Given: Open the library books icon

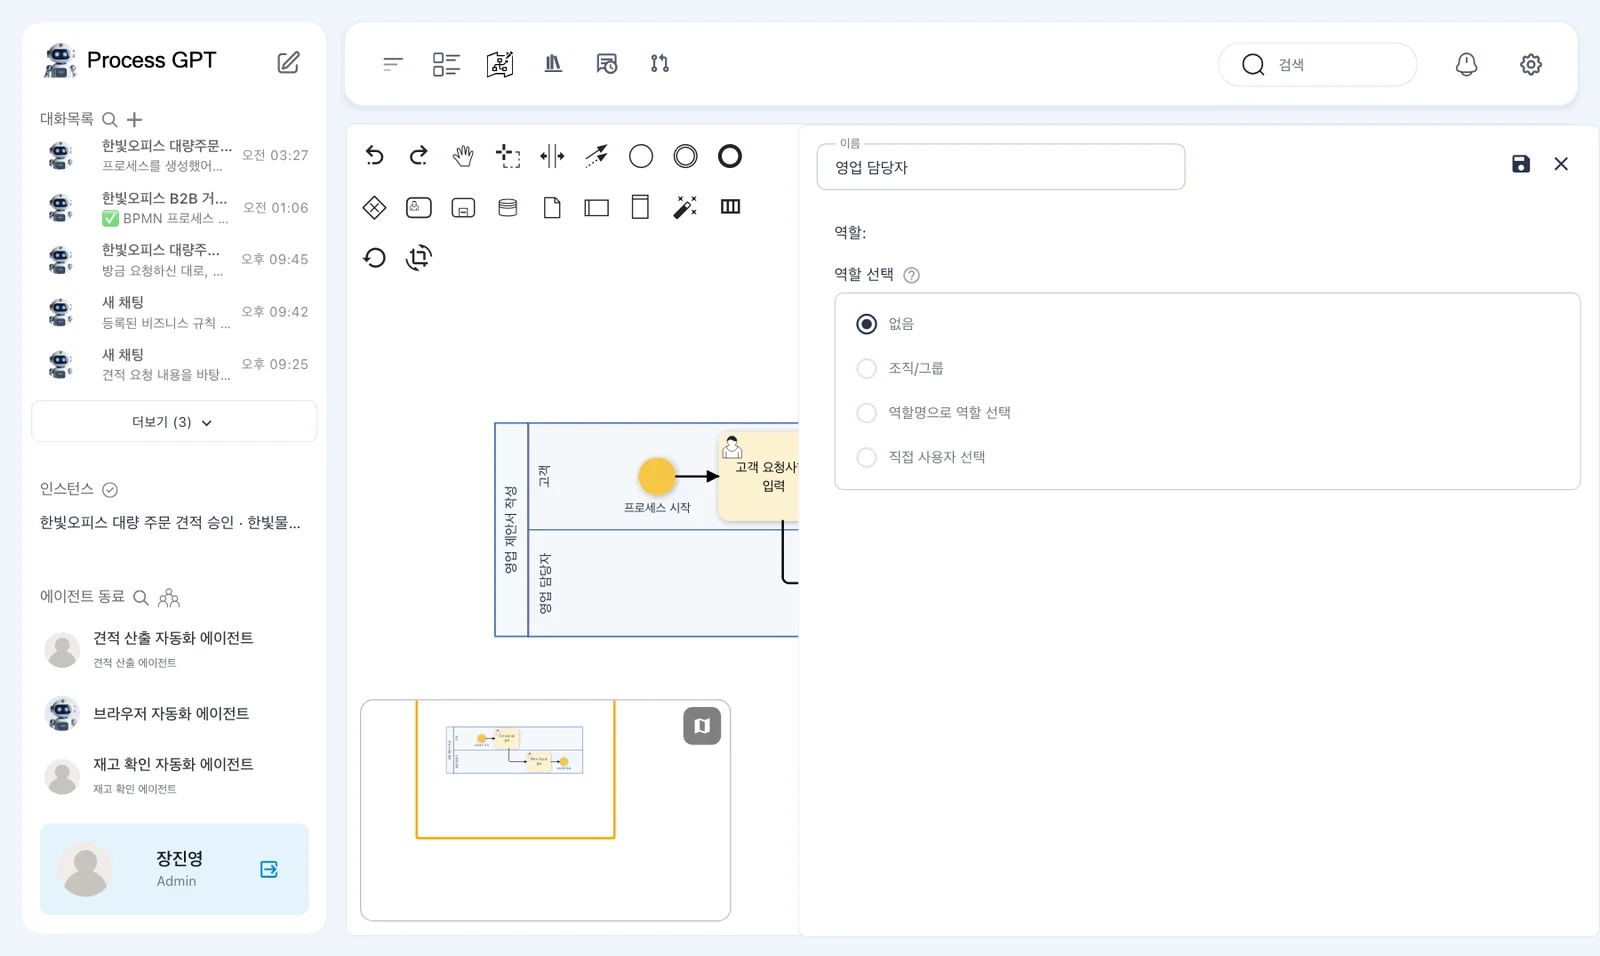Looking at the screenshot, I should point(553,64).
